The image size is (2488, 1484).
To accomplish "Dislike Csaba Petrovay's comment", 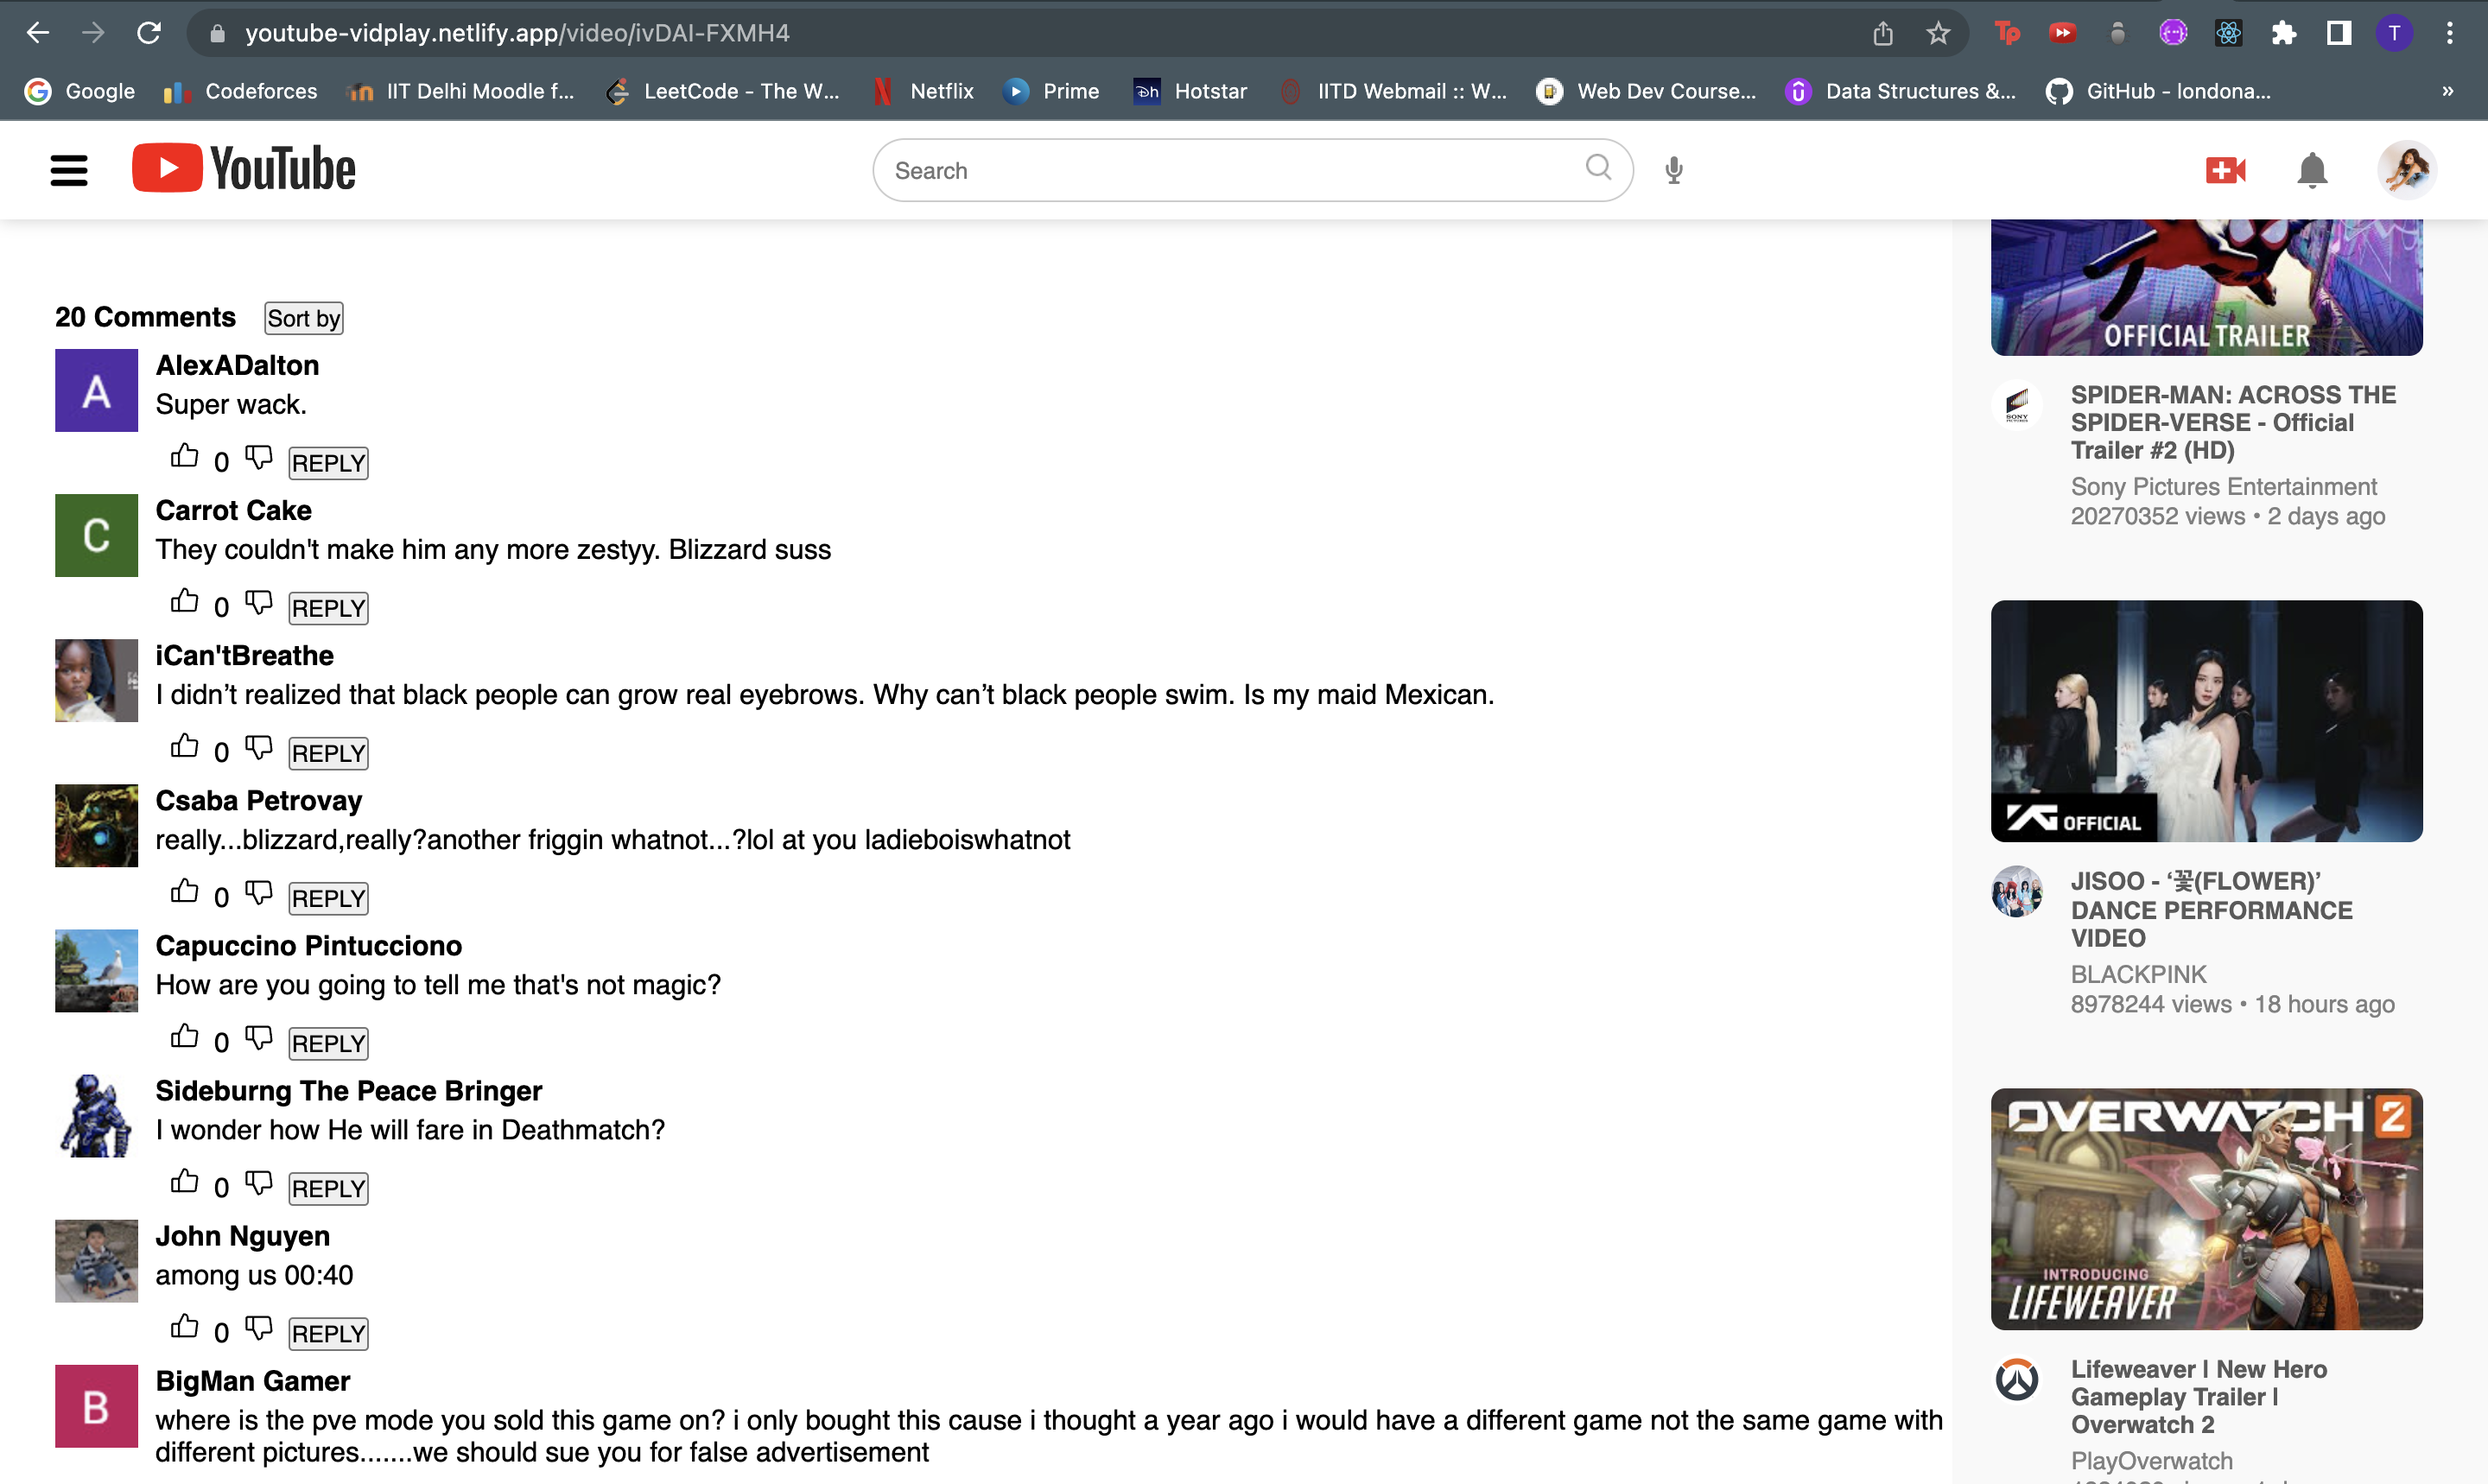I will (259, 893).
